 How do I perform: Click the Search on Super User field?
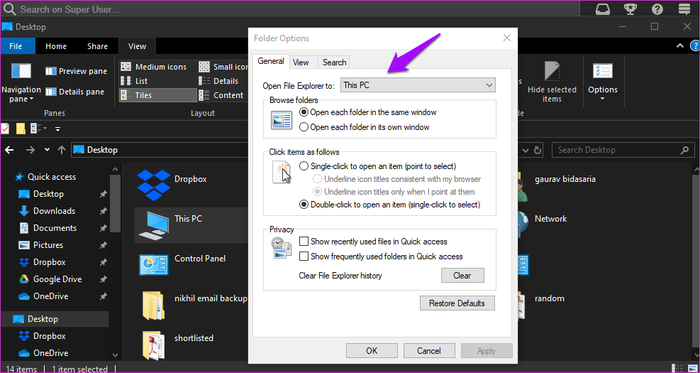pyautogui.click(x=291, y=9)
